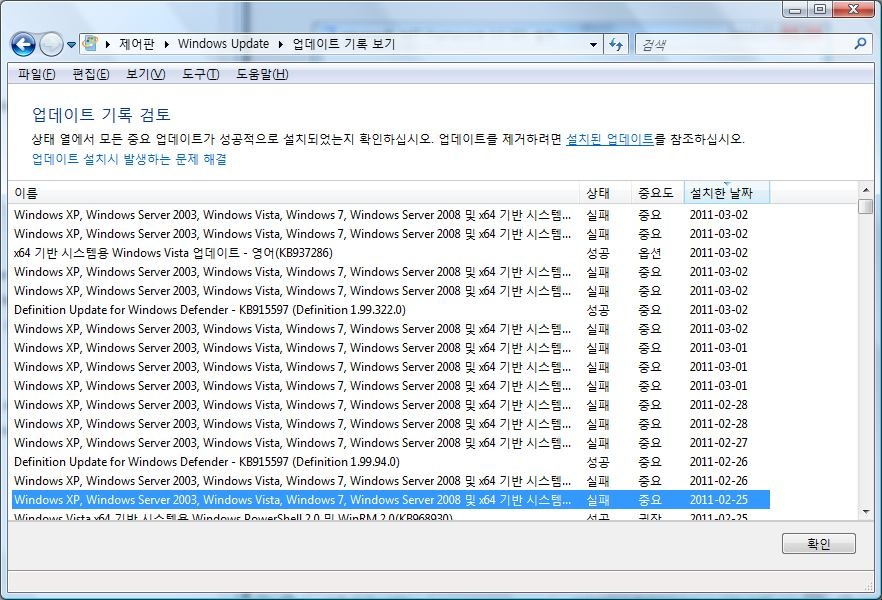Image resolution: width=882 pixels, height=600 pixels.
Task: Minimize the update history window
Action: coord(795,10)
